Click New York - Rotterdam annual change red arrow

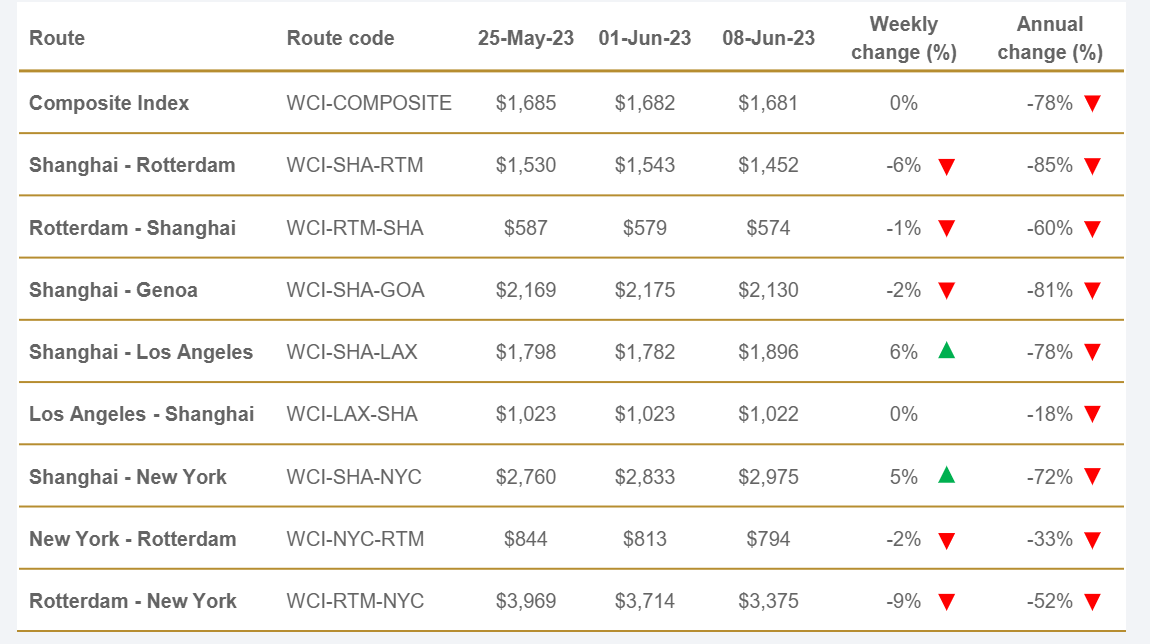(1092, 540)
